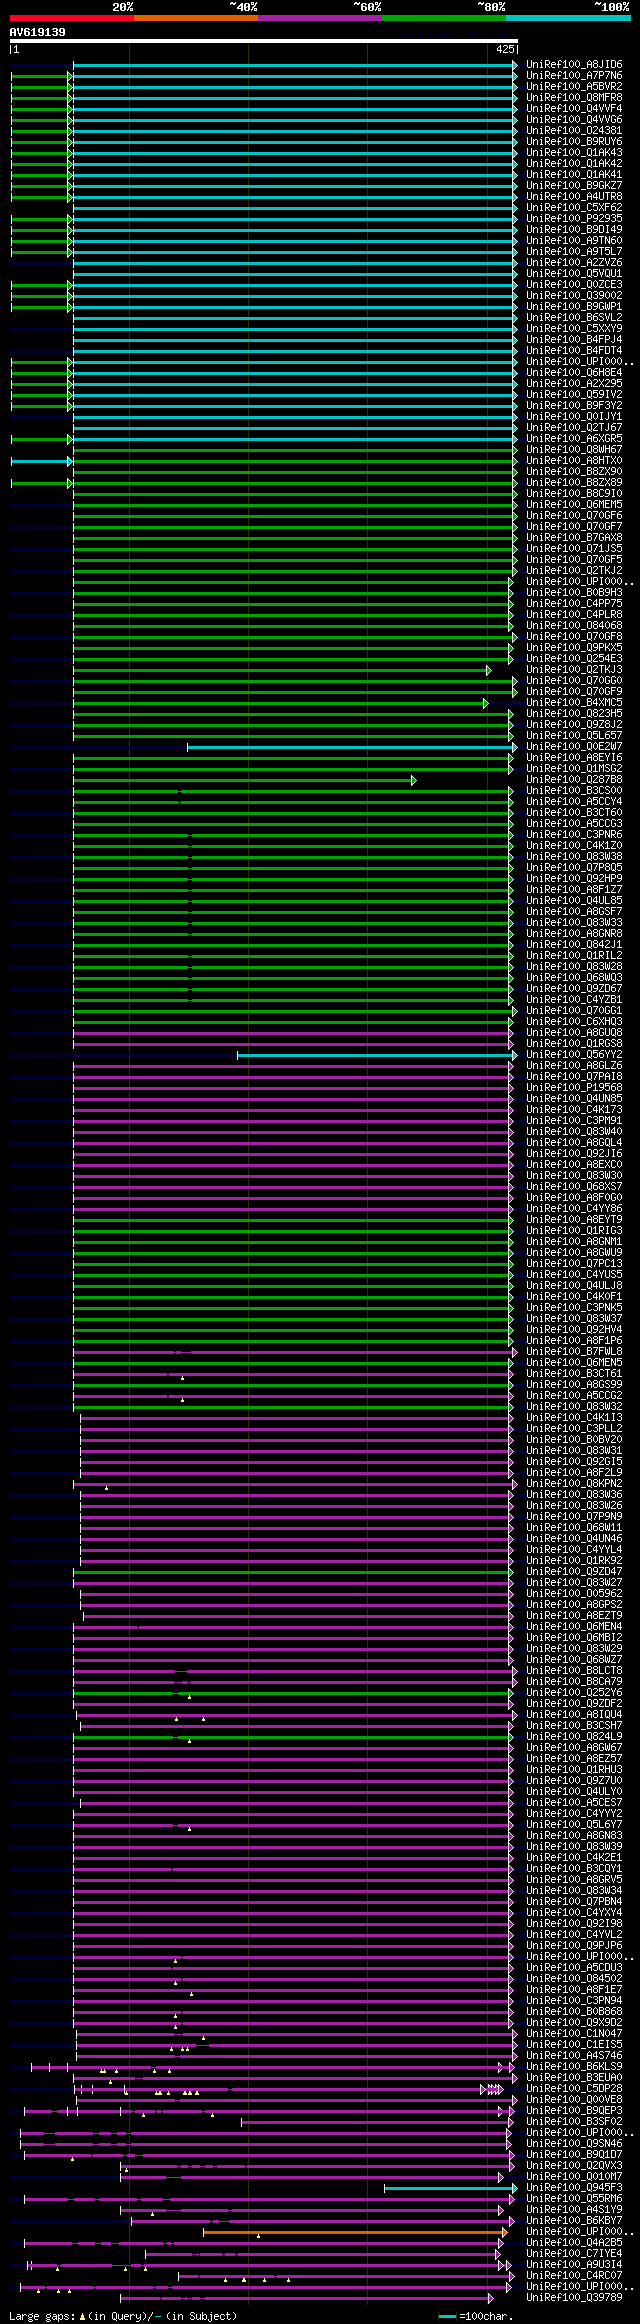
Task: Select hit UniRef100_C3PM91
Action: tap(574, 1121)
